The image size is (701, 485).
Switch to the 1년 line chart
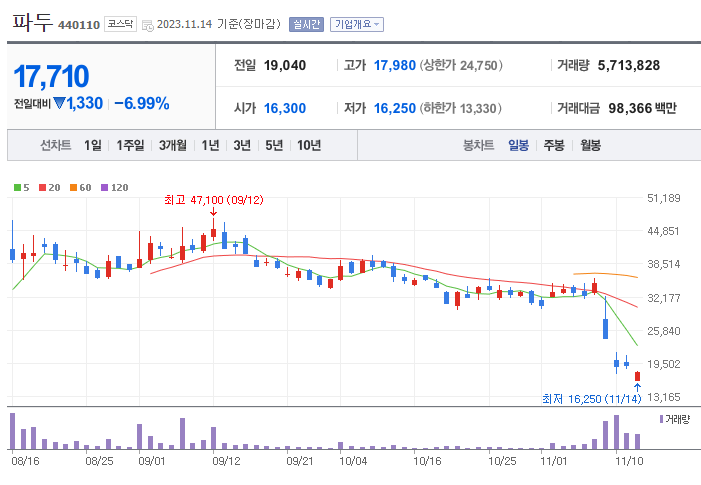[210, 145]
